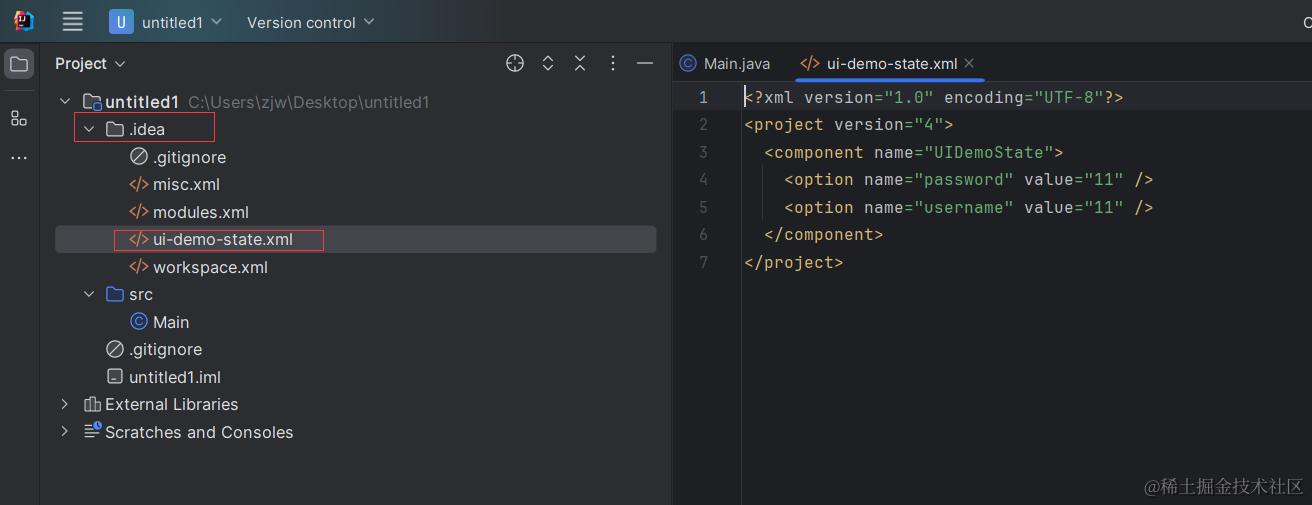Select the .idea folder
The image size is (1312, 505).
147,129
